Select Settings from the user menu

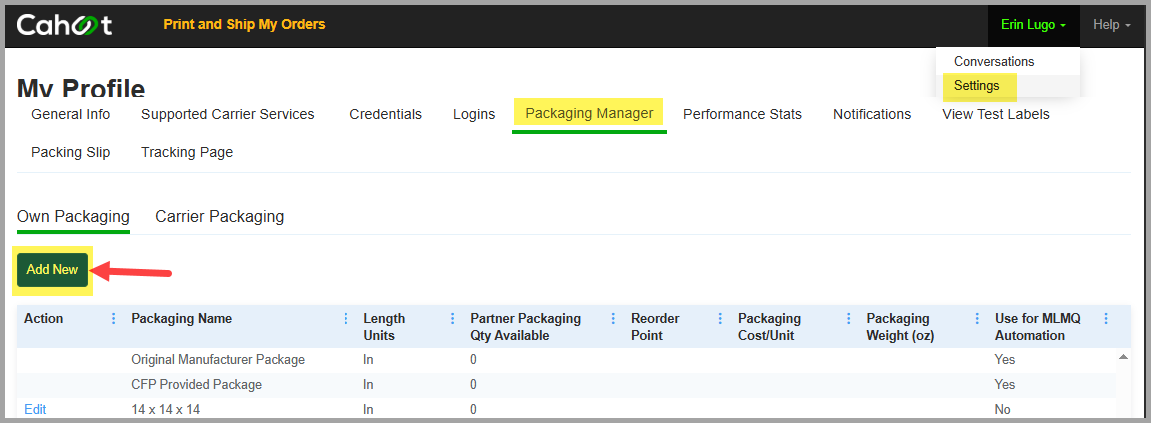coord(976,86)
